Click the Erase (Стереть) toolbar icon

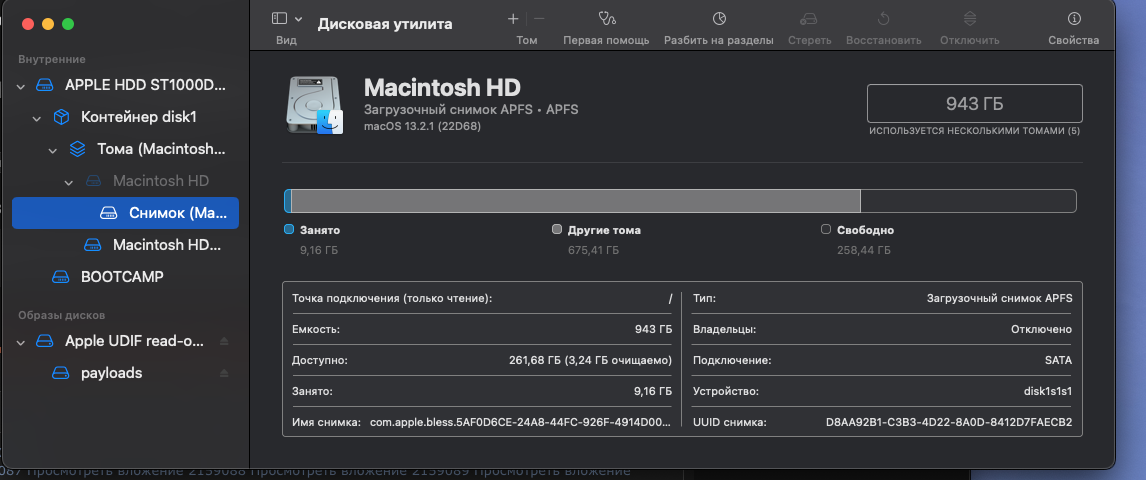[809, 19]
